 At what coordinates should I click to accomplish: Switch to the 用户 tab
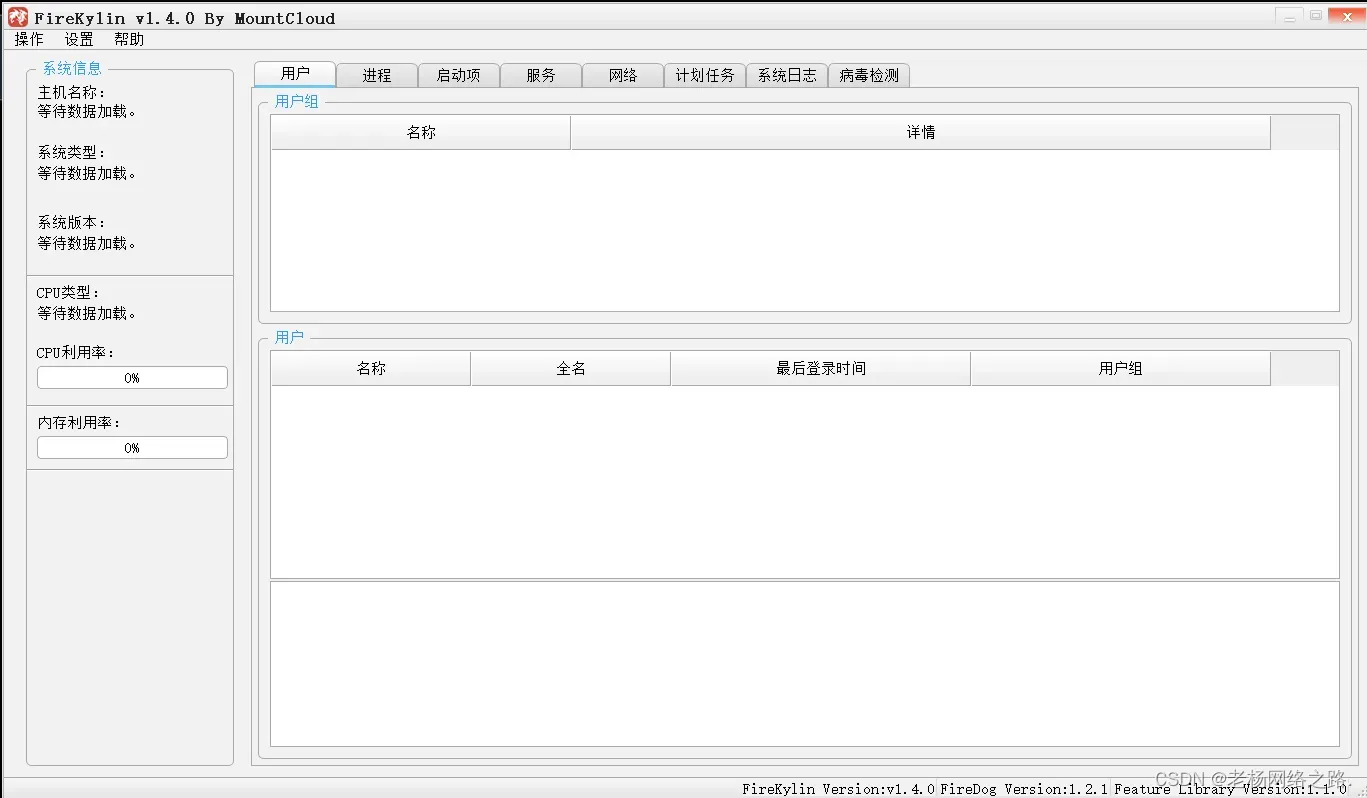tap(295, 74)
